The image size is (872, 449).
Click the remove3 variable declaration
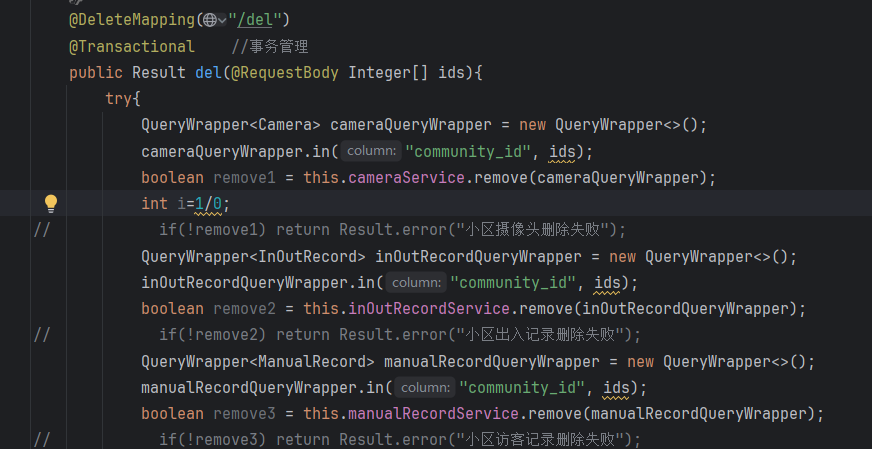pyautogui.click(x=245, y=414)
